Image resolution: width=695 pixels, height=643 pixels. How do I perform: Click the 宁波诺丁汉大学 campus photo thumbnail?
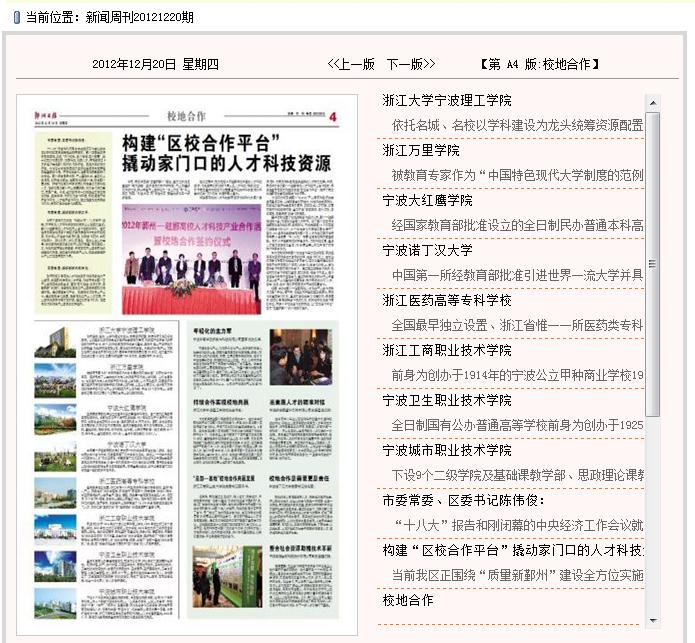pos(55,456)
